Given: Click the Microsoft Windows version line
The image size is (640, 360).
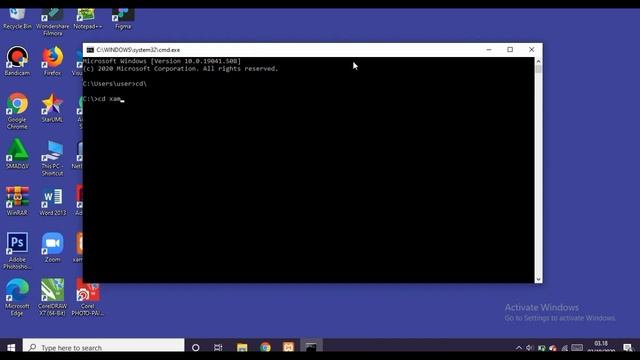Looking at the screenshot, I should click(162, 61).
